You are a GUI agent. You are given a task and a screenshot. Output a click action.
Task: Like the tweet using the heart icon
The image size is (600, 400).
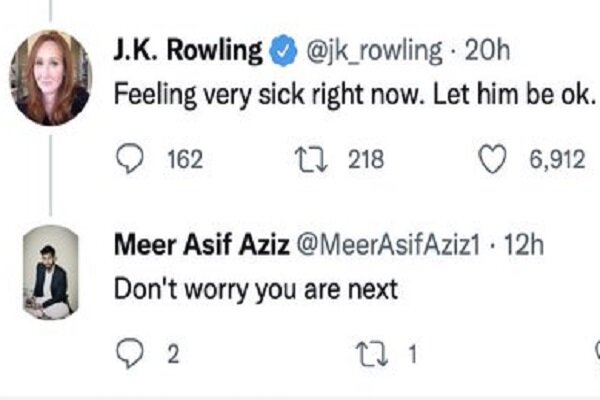489,160
